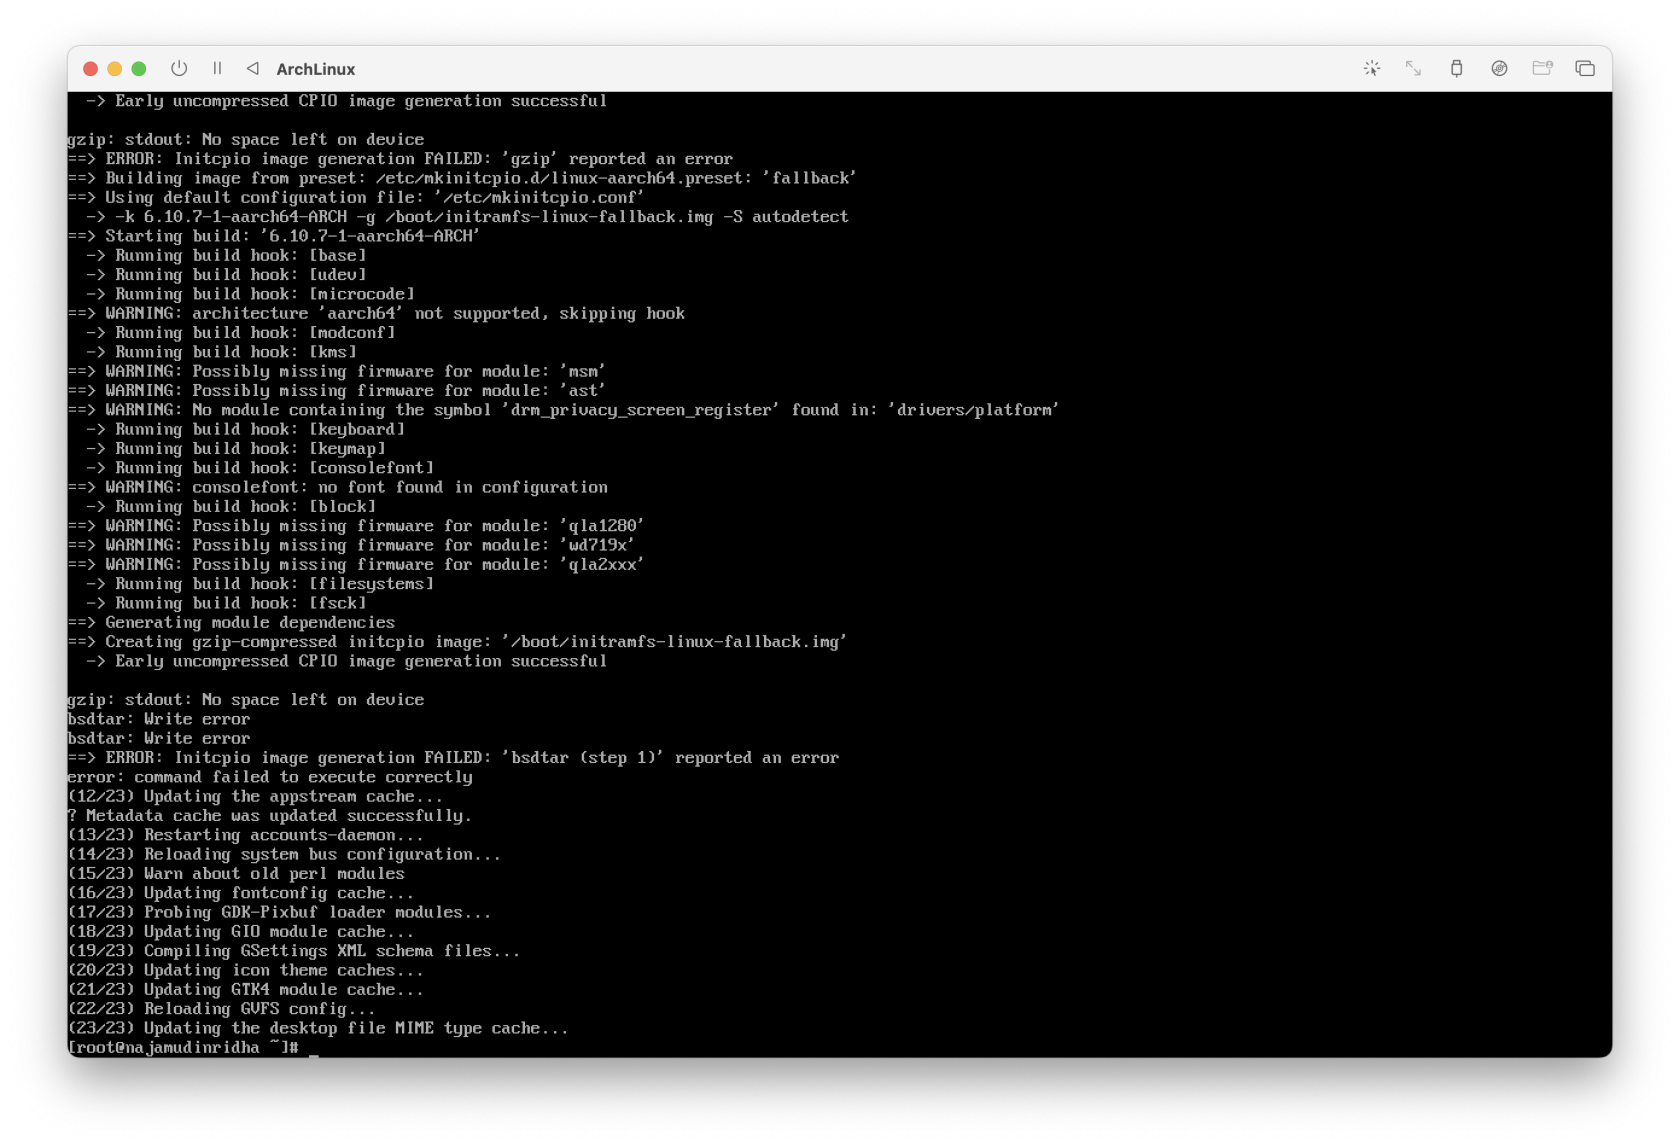Click "Running build hook: [base]" line
Image resolution: width=1680 pixels, height=1147 pixels.
226,255
